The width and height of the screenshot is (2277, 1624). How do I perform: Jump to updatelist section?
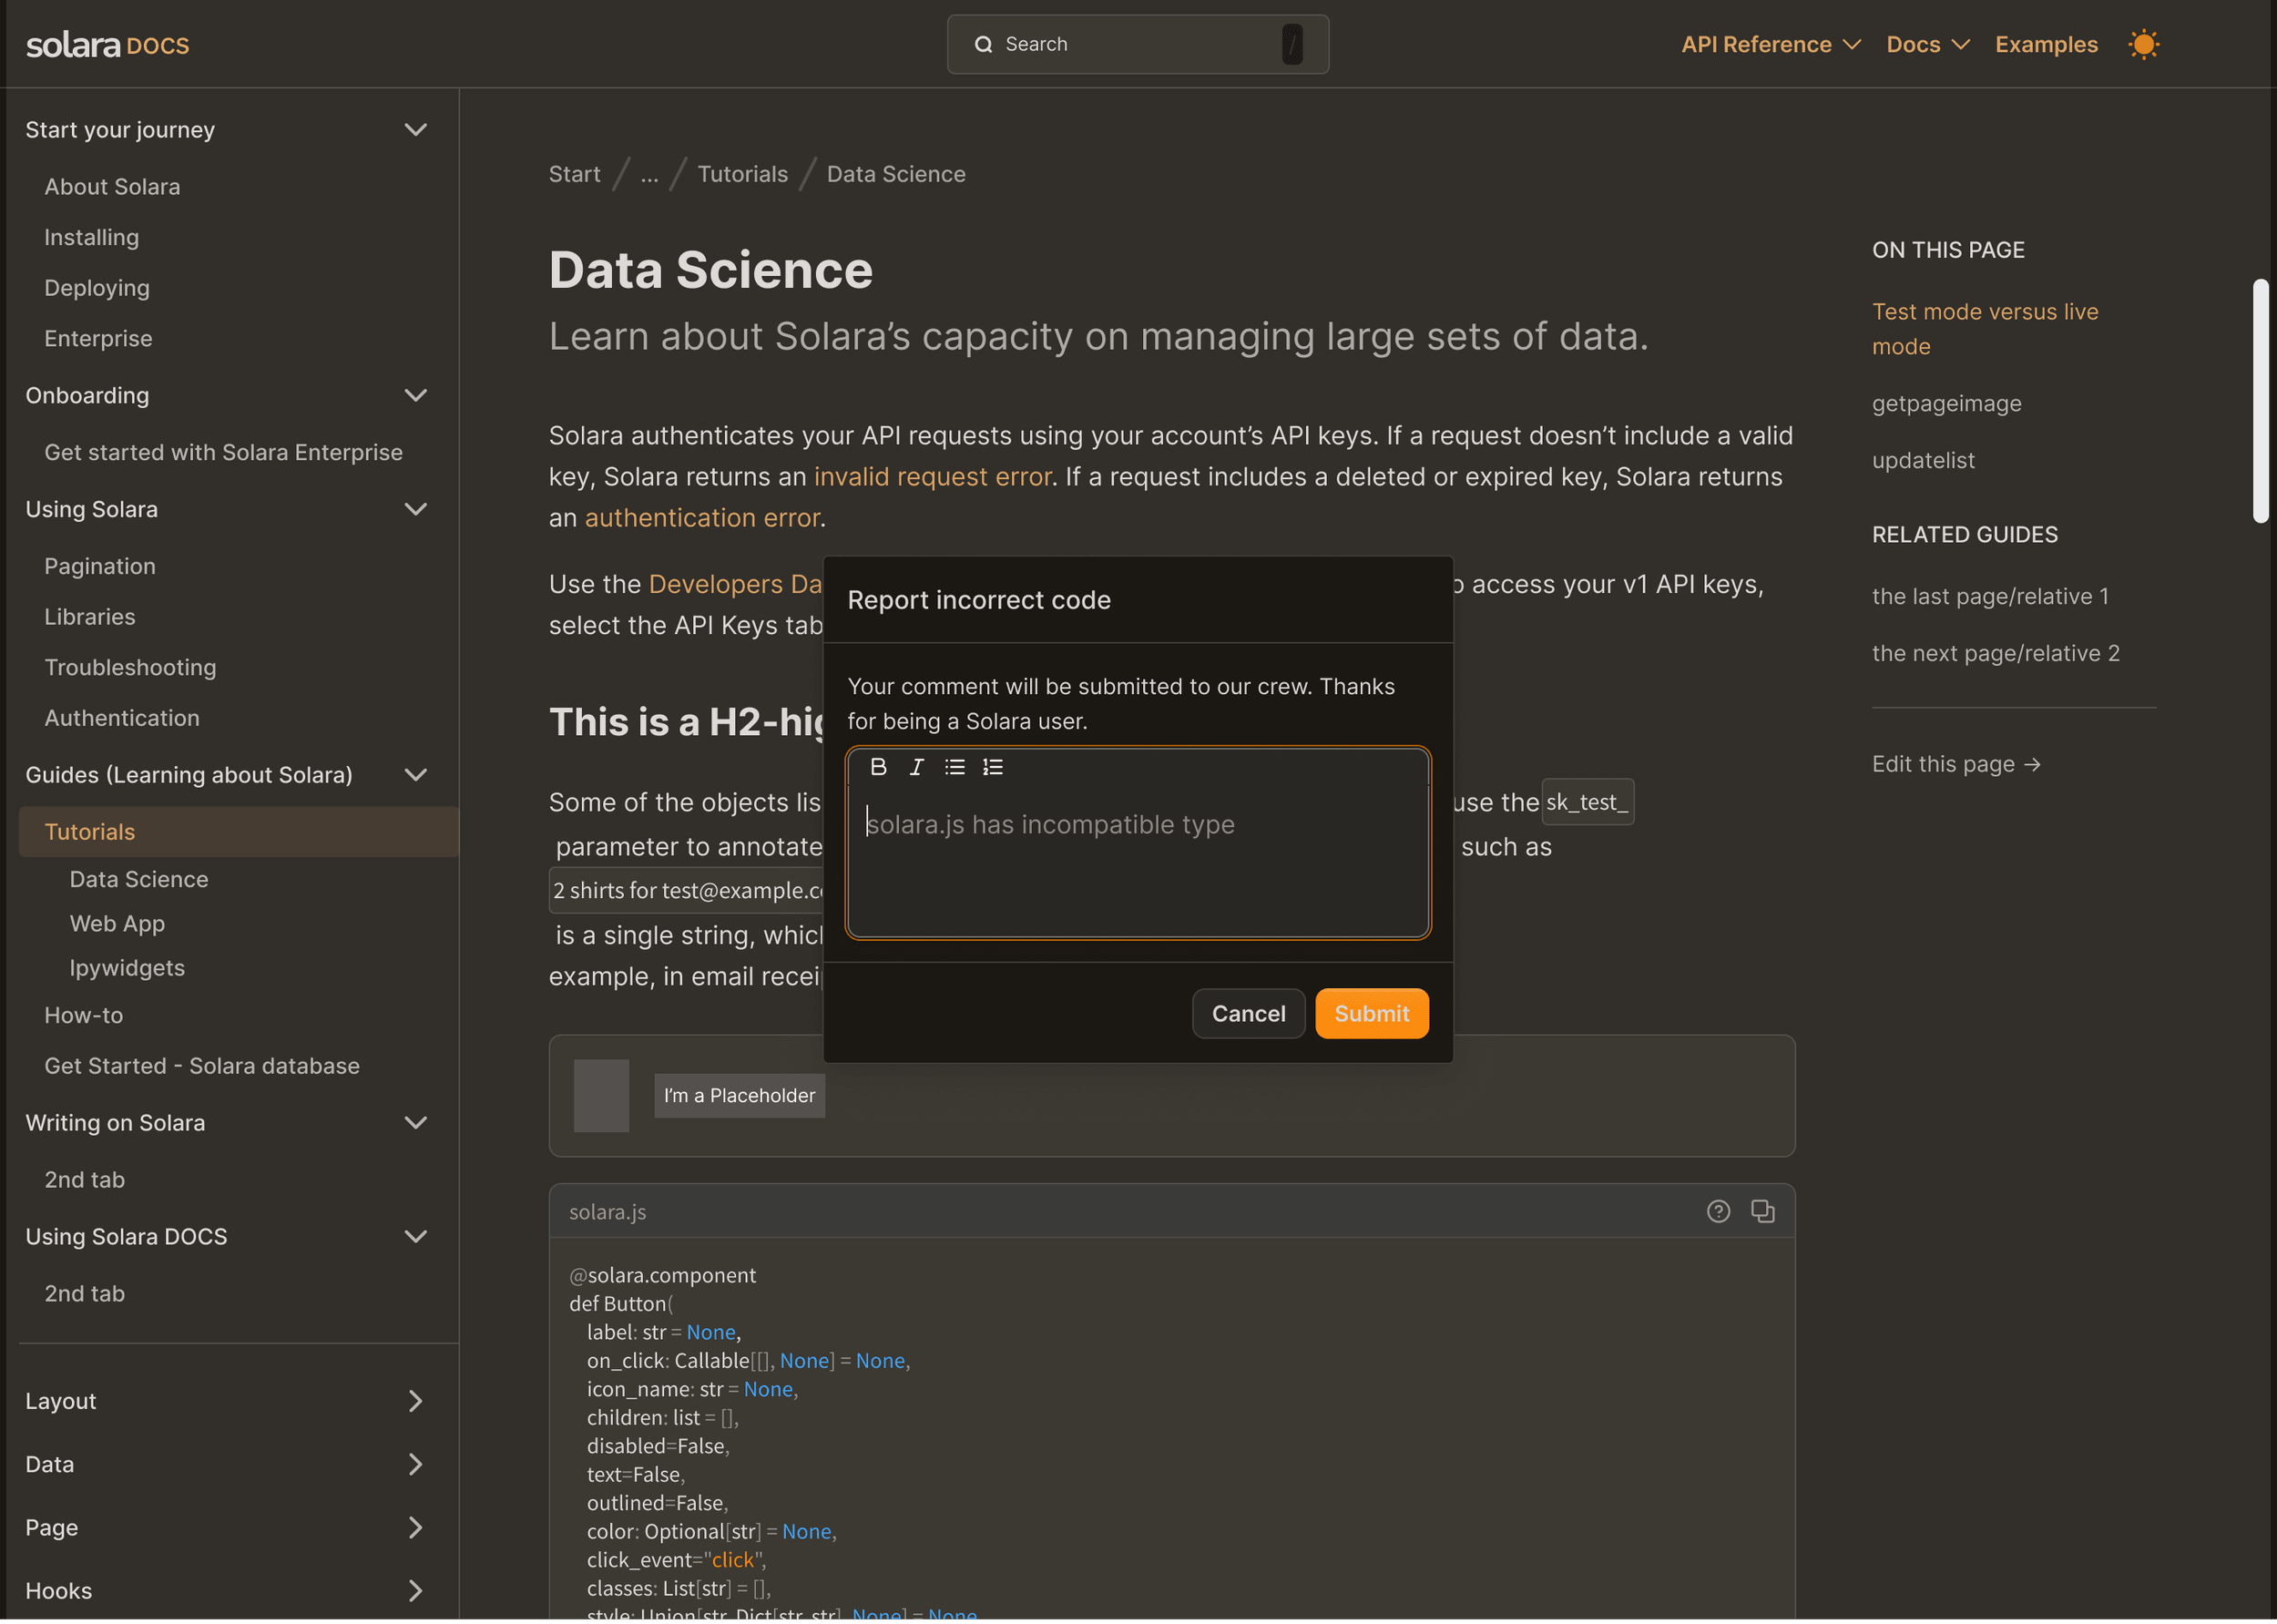tap(1923, 461)
